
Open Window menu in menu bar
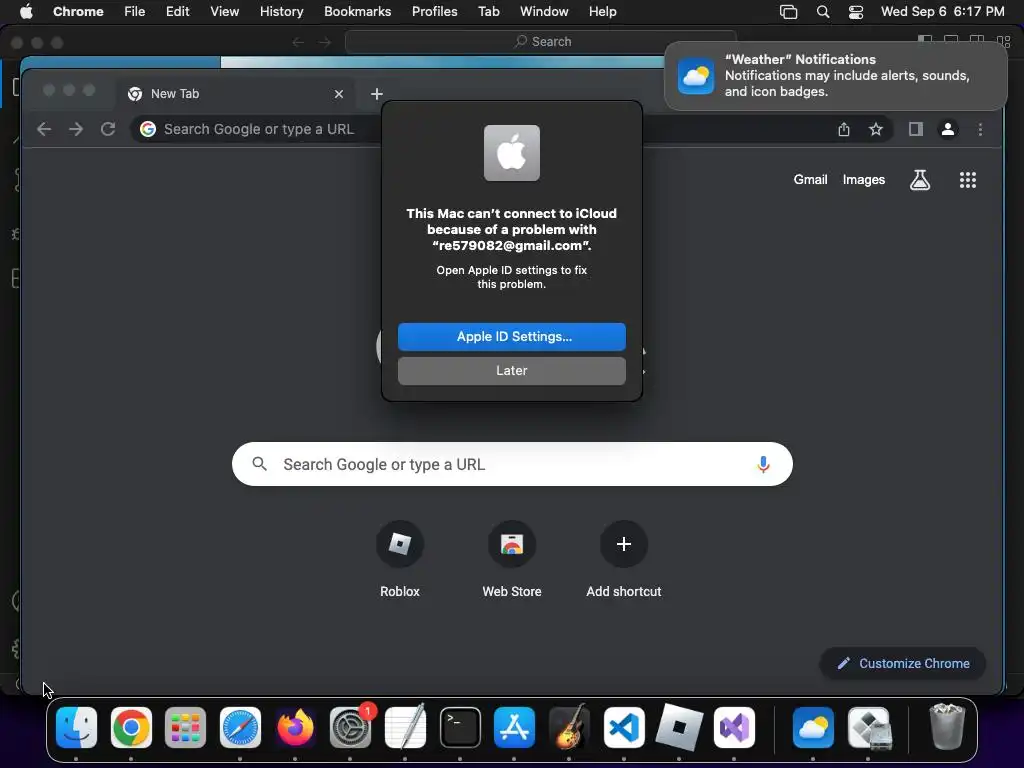point(544,11)
